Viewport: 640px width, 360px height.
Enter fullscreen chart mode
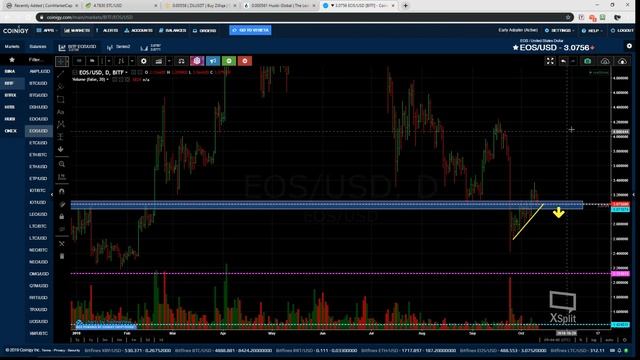(x=550, y=61)
